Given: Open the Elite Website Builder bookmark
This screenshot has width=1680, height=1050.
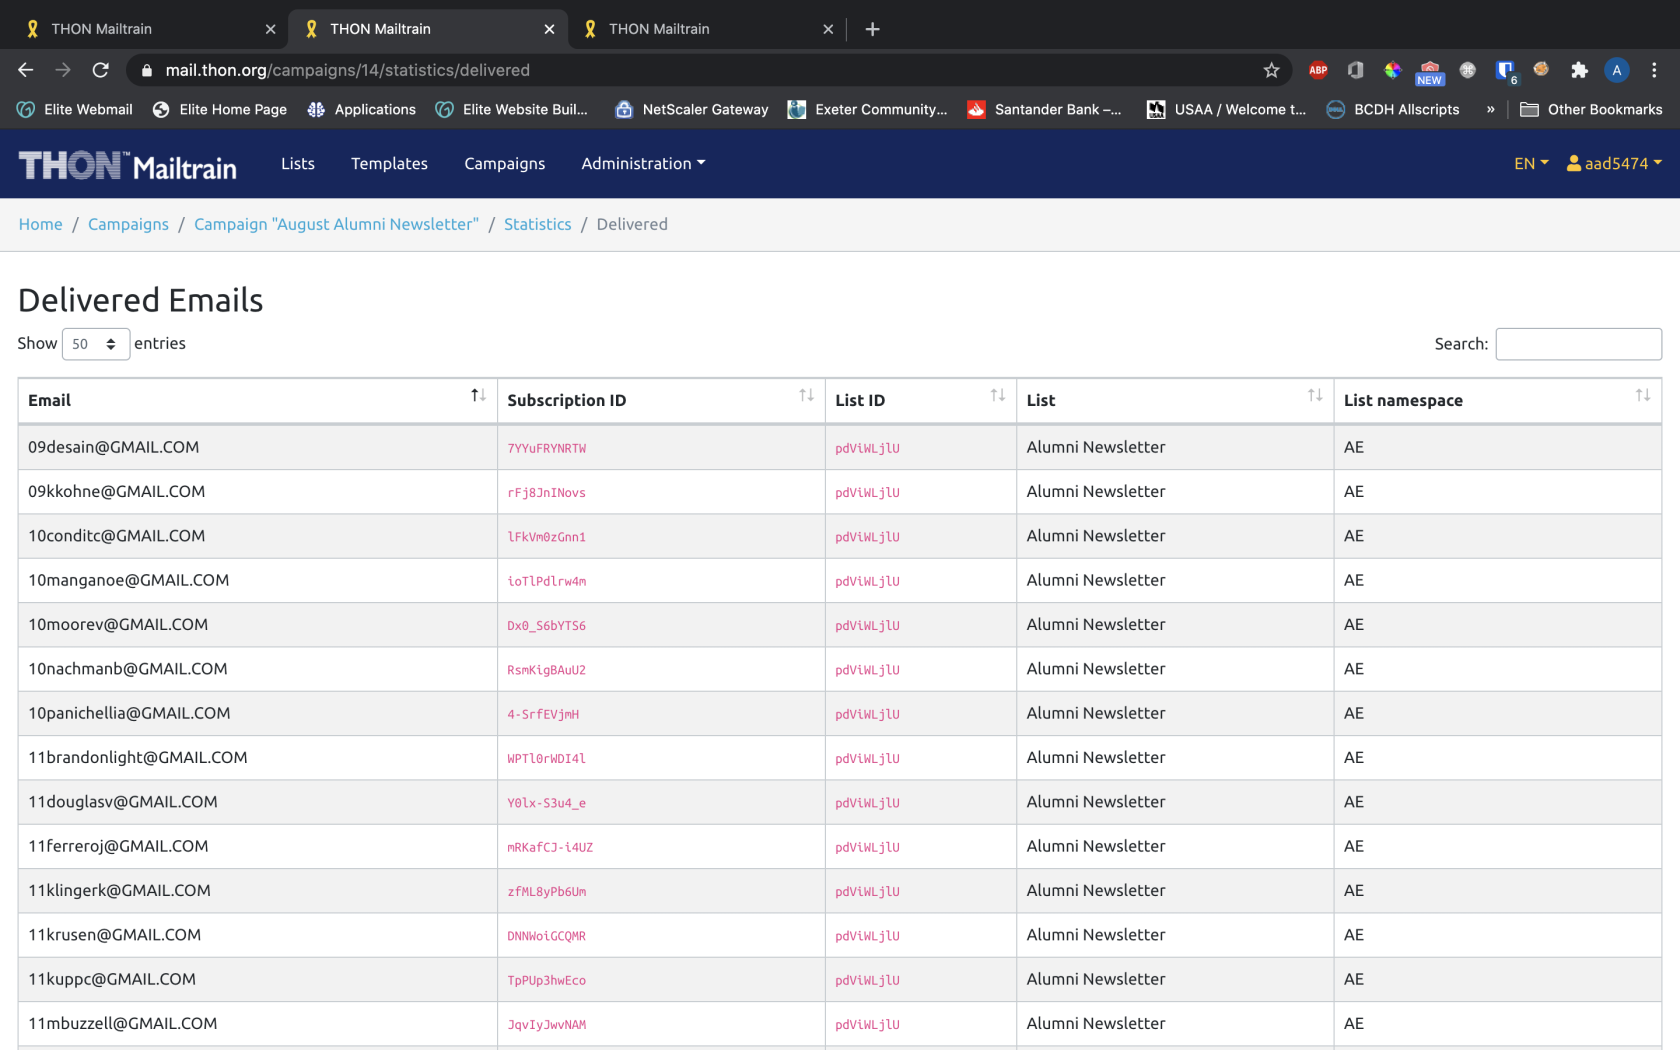Looking at the screenshot, I should pyautogui.click(x=512, y=109).
